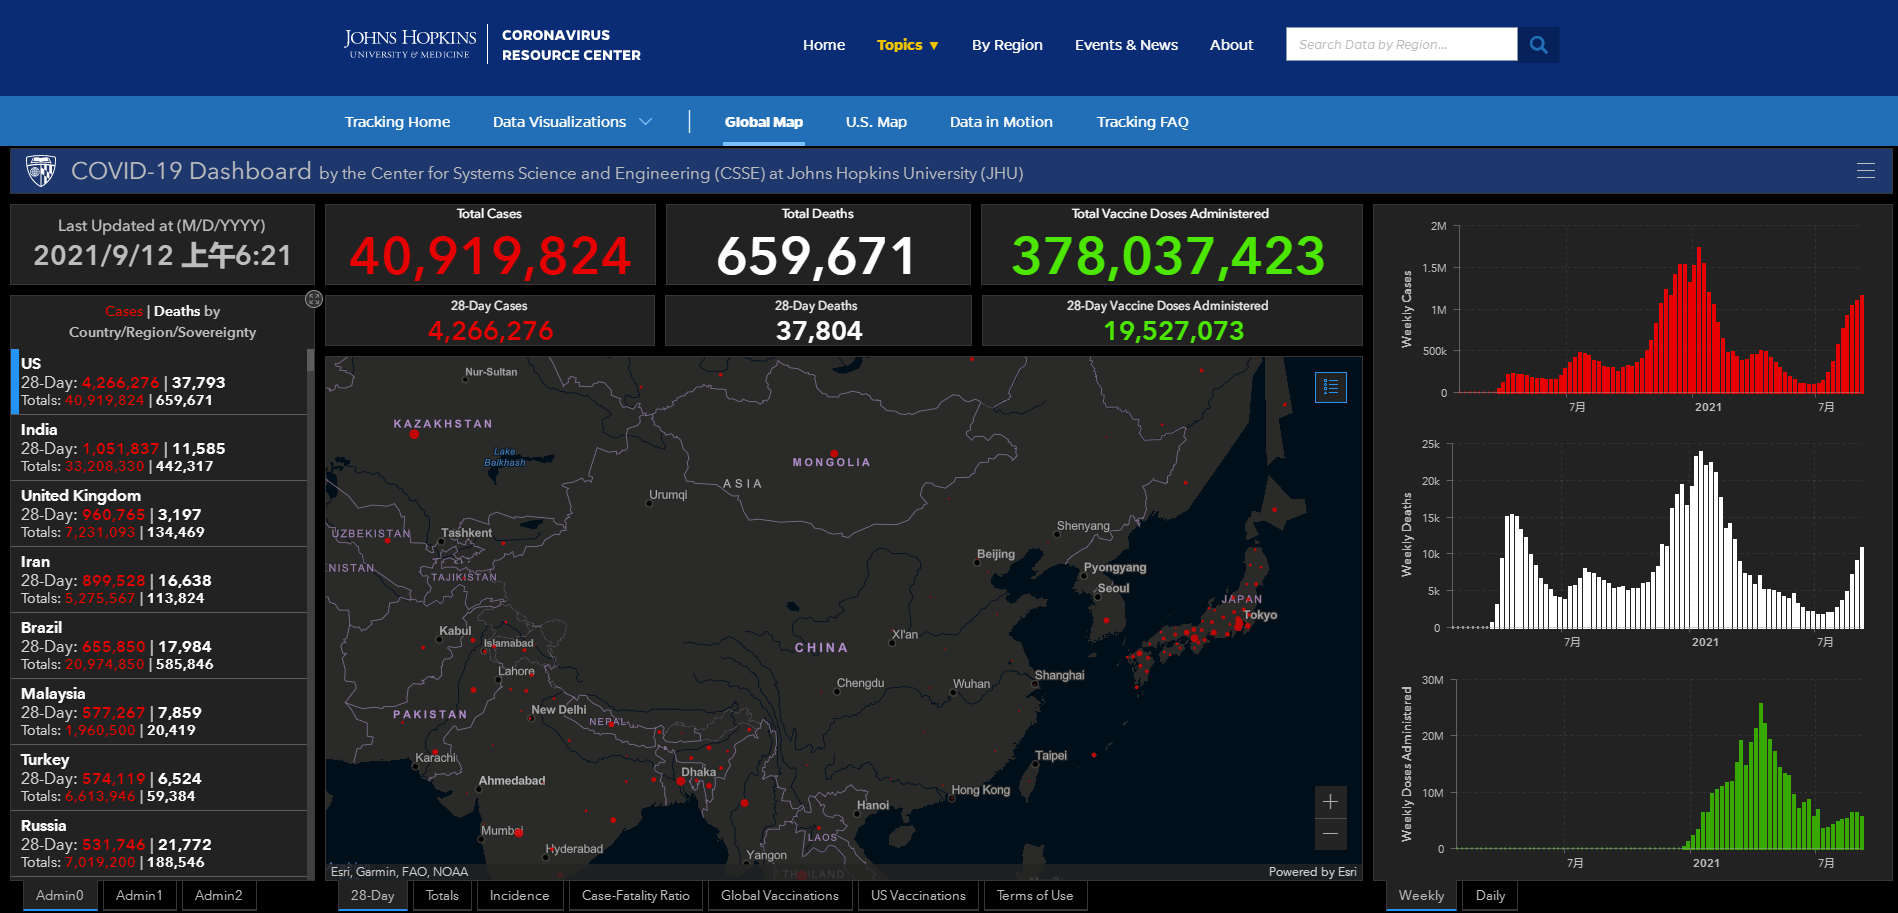Switch charts to Daily view
This screenshot has width=1898, height=913.
1490,895
